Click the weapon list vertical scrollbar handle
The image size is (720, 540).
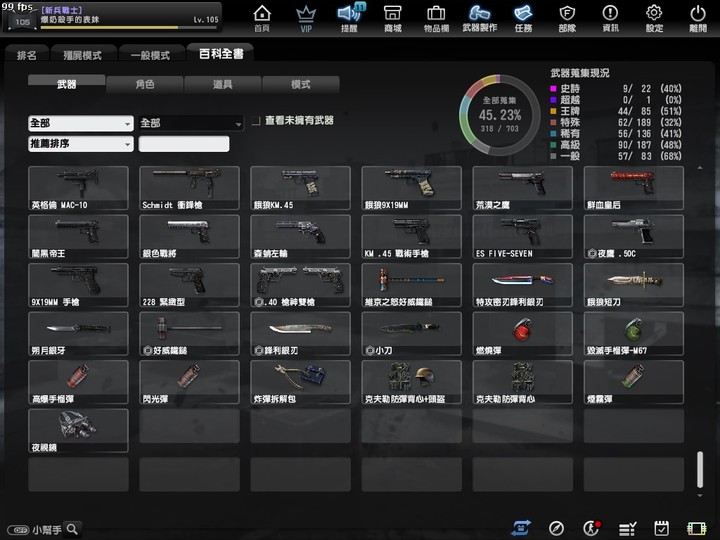point(700,469)
